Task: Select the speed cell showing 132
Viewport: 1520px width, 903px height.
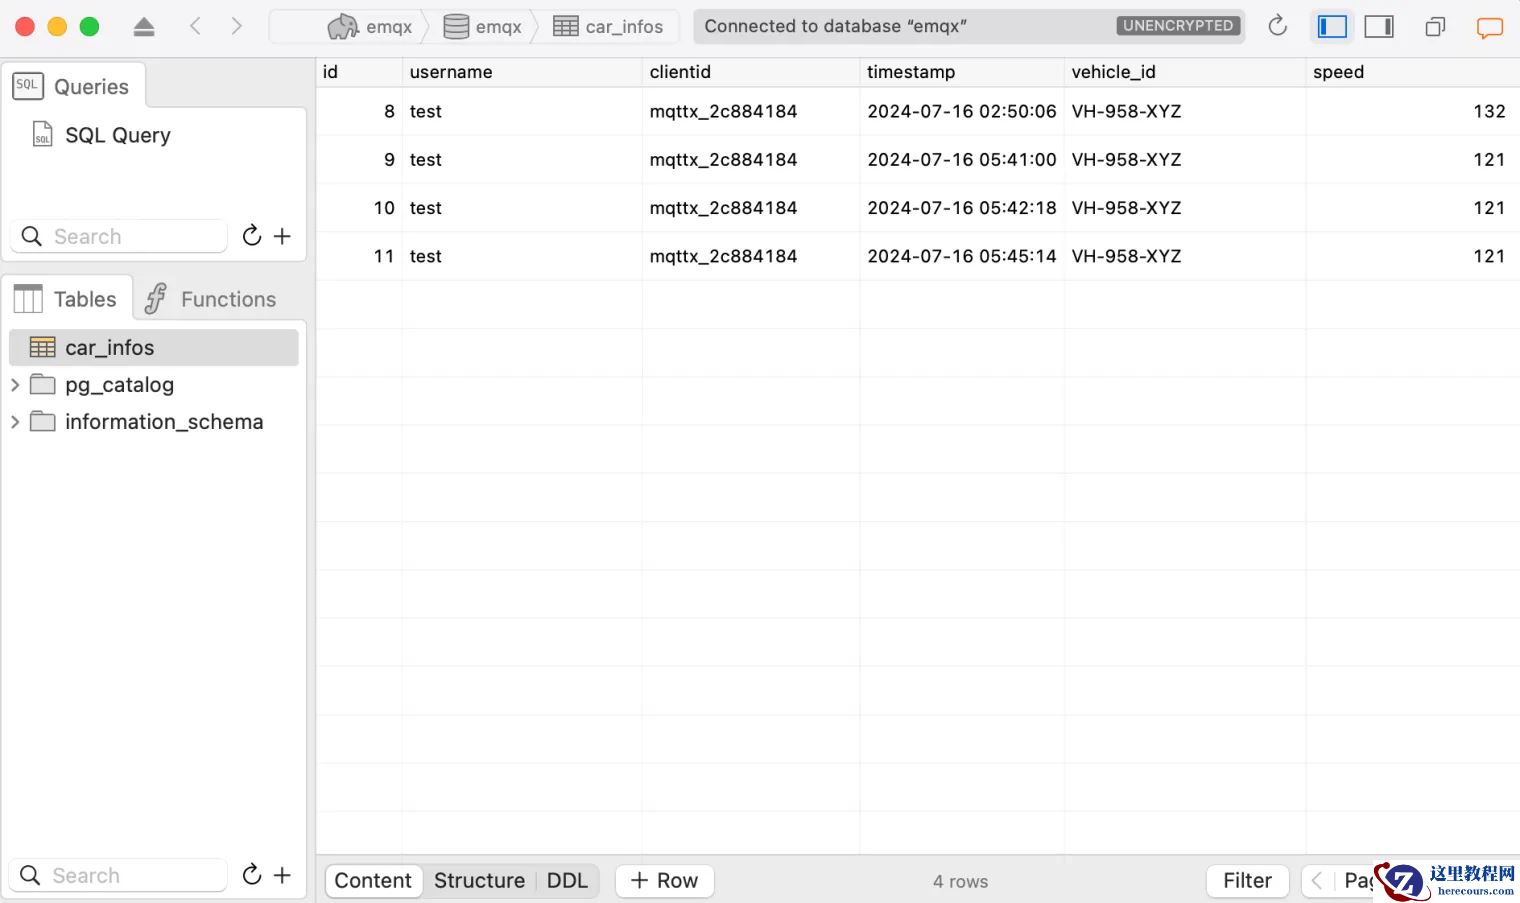Action: [1413, 111]
